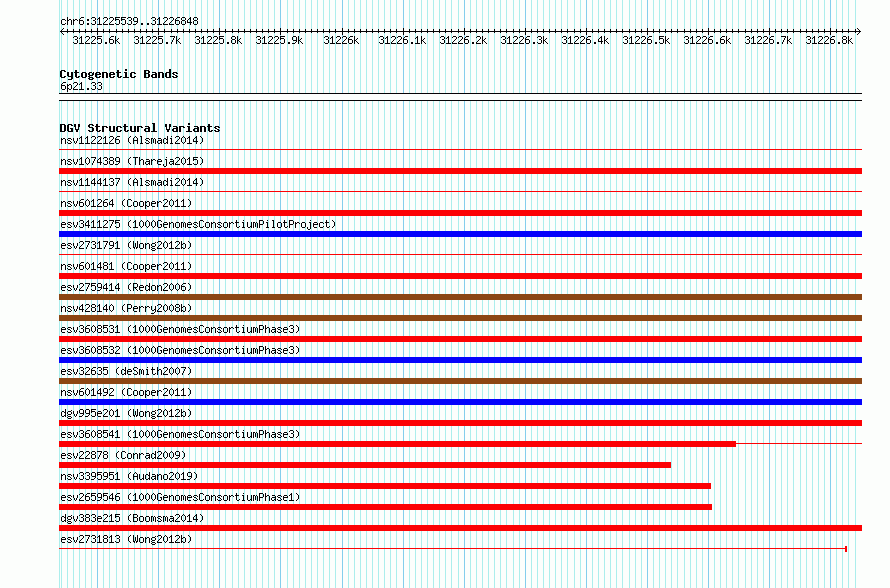The height and width of the screenshot is (588, 890).
Task: Select the esv22878 red variant bar
Action: [x=365, y=465]
